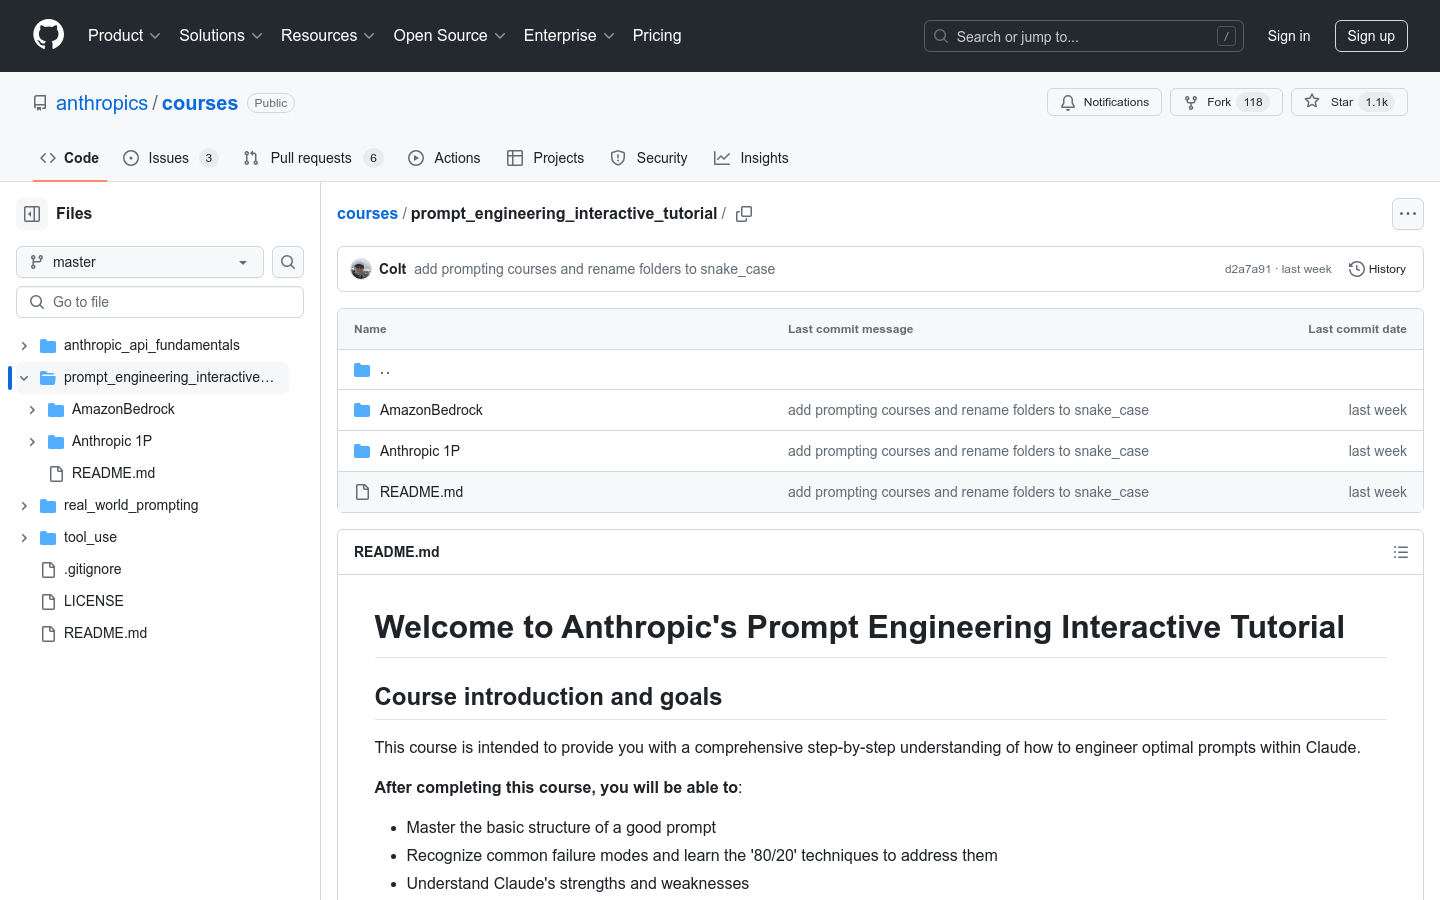The image size is (1440, 900).
Task: Open AmazonBedrock folder in the file table
Action: point(431,410)
